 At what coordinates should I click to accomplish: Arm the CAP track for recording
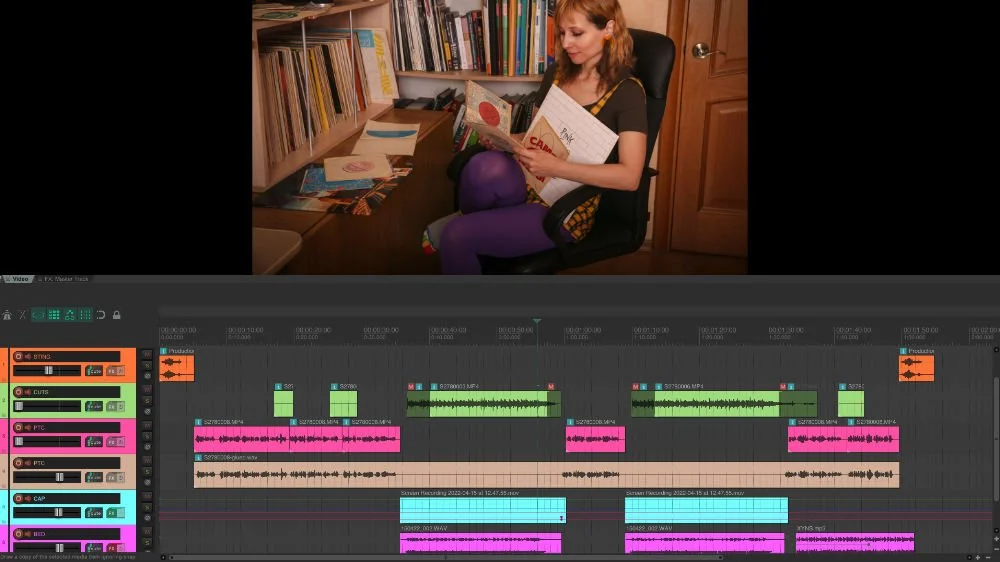point(18,498)
